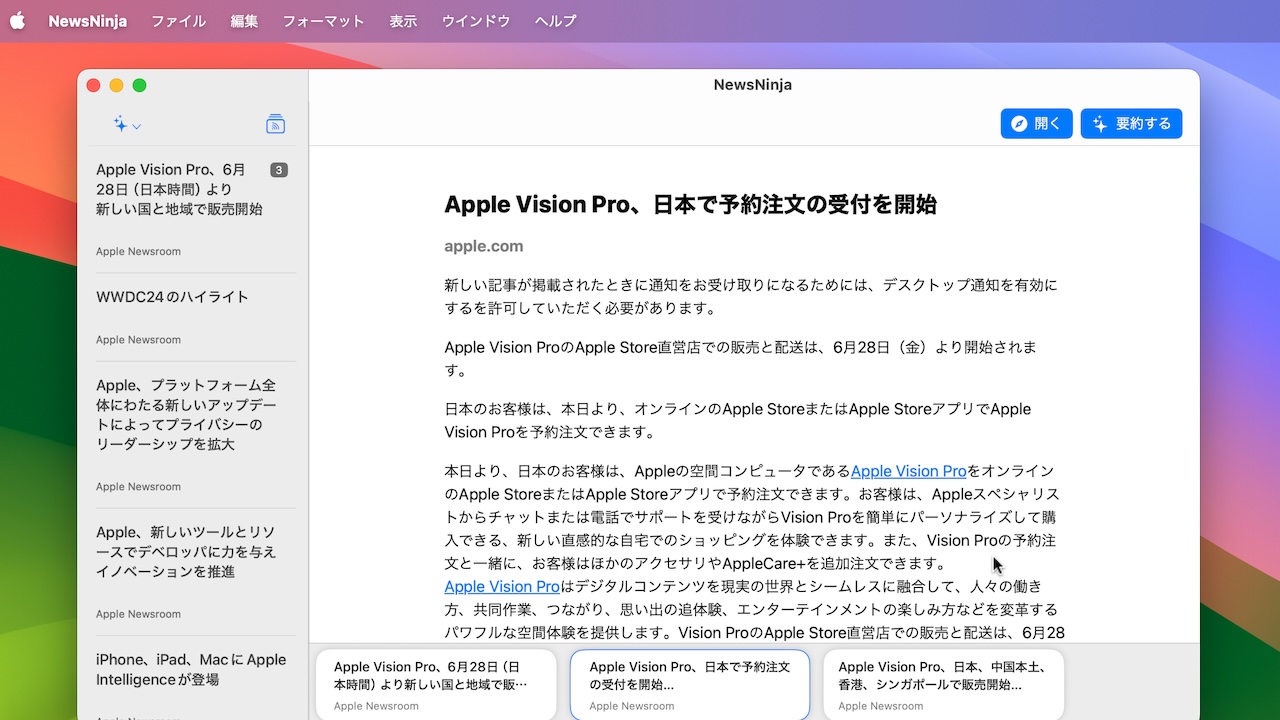
Task: Open the ファイル menu
Action: point(179,21)
